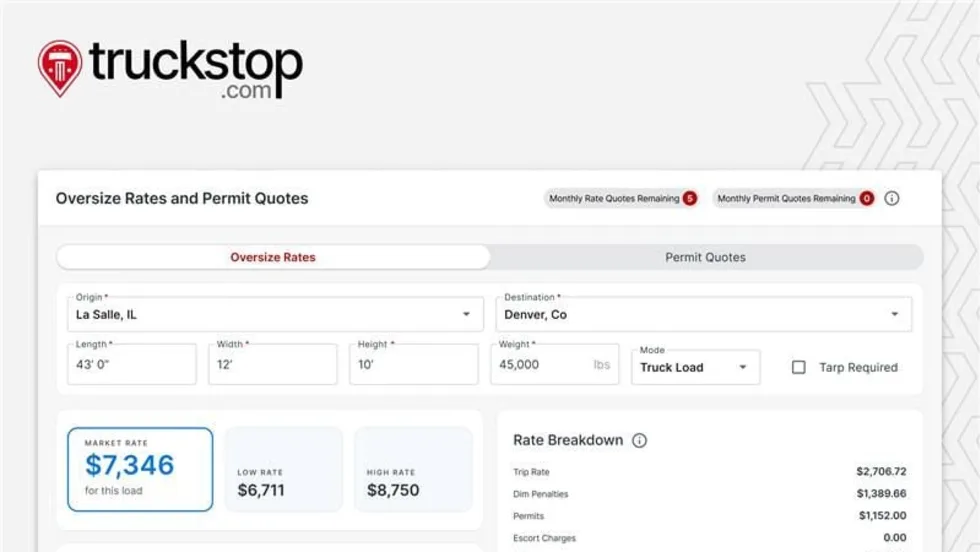Open the Mode Truck Load dropdown
980x552 pixels.
695,368
